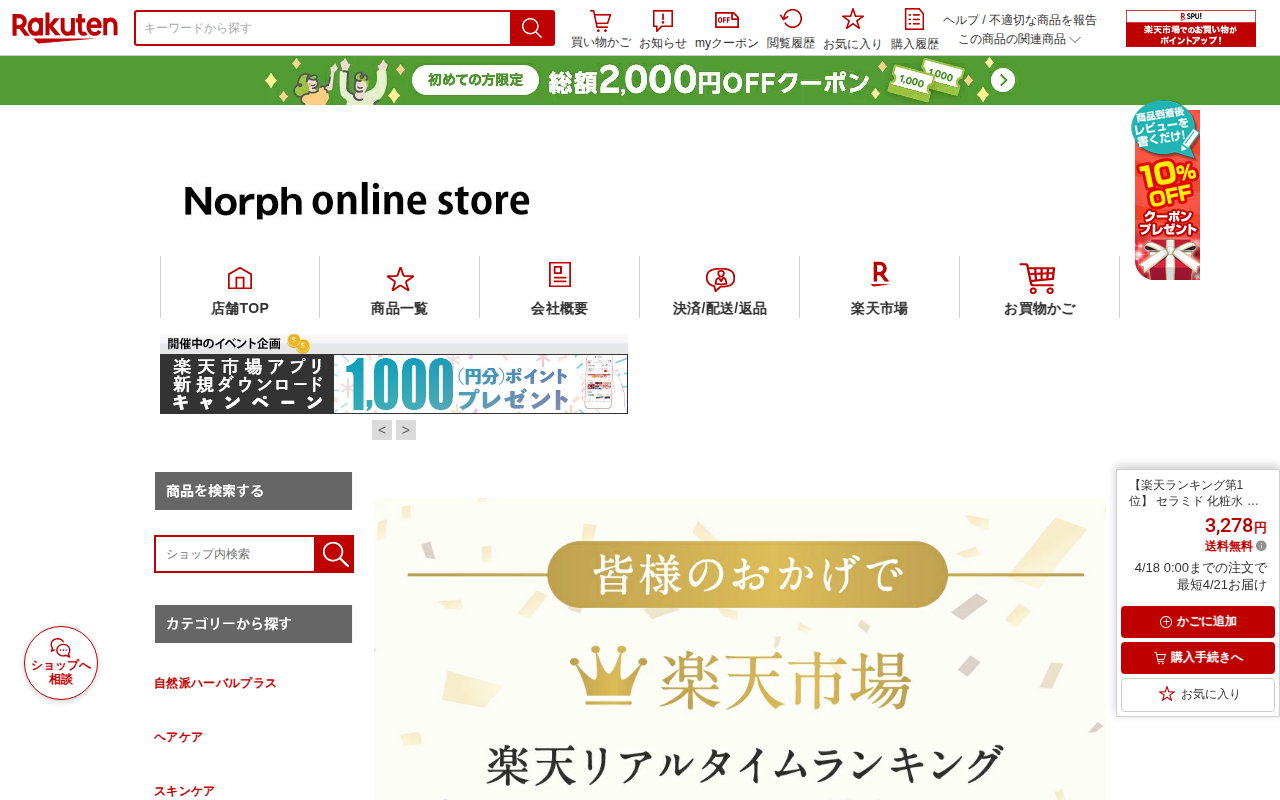Open 自然派ハーバルプラス category

coord(215,683)
